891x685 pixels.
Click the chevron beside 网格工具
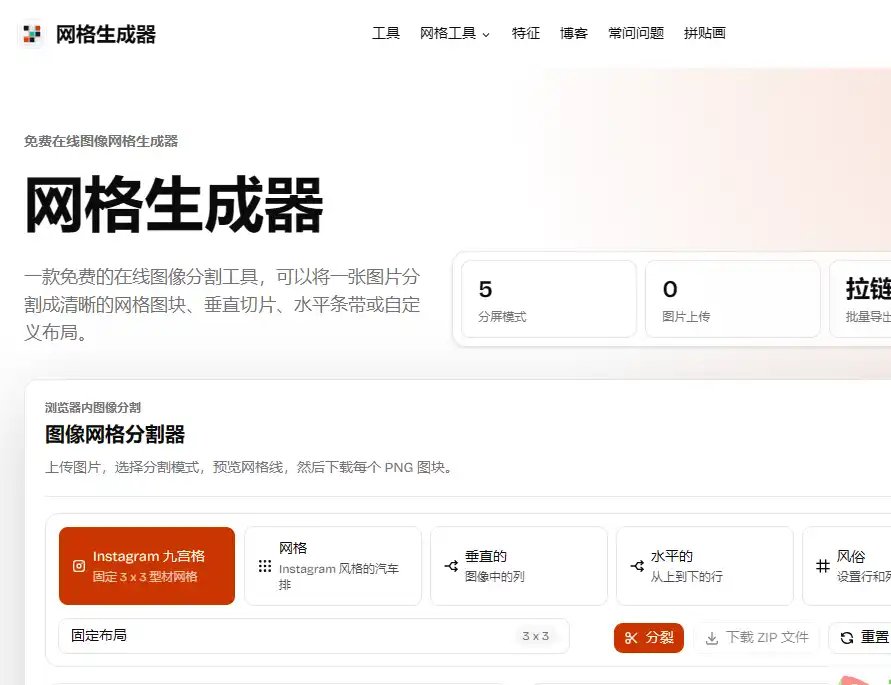[x=486, y=35]
